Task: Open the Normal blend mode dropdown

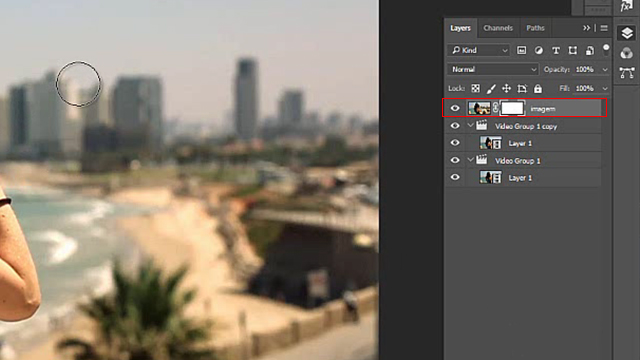Action: (x=493, y=69)
